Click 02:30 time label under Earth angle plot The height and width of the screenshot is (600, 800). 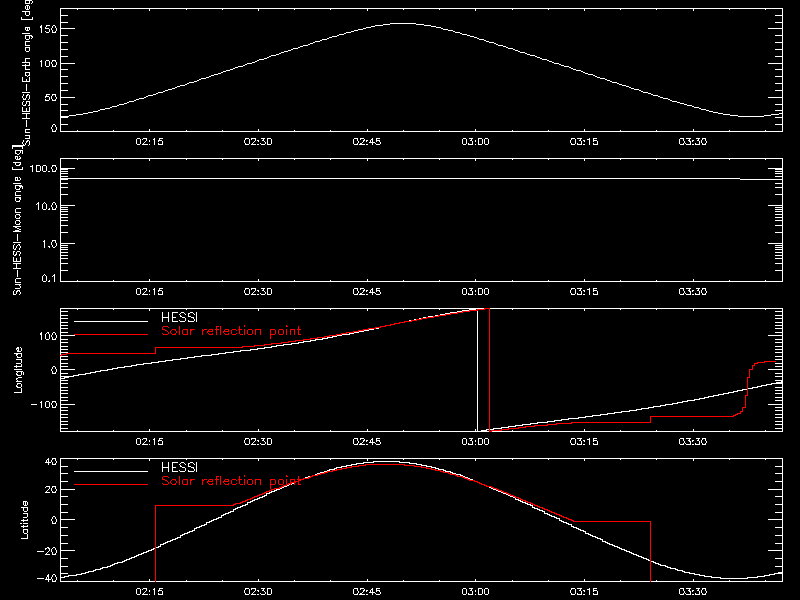point(258,142)
